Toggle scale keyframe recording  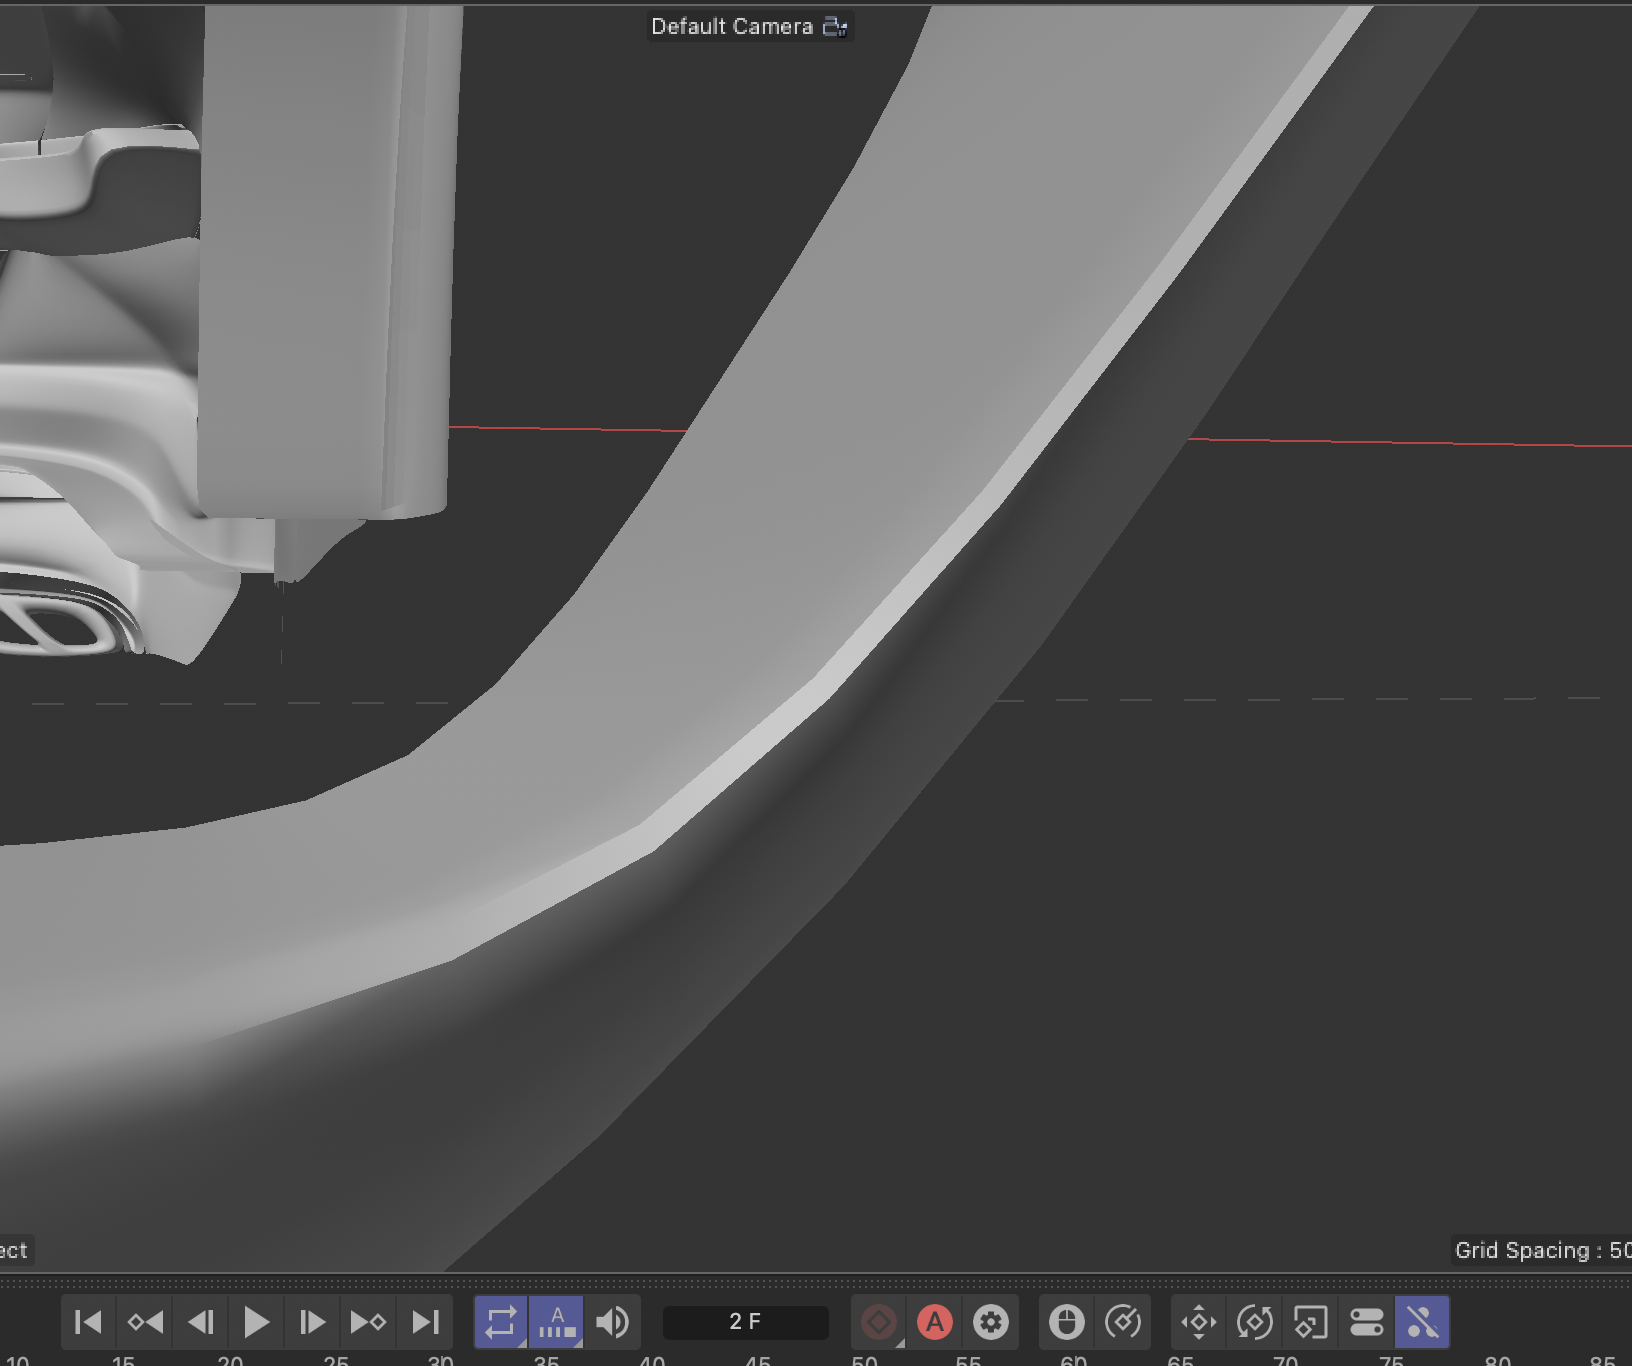coord(1310,1322)
